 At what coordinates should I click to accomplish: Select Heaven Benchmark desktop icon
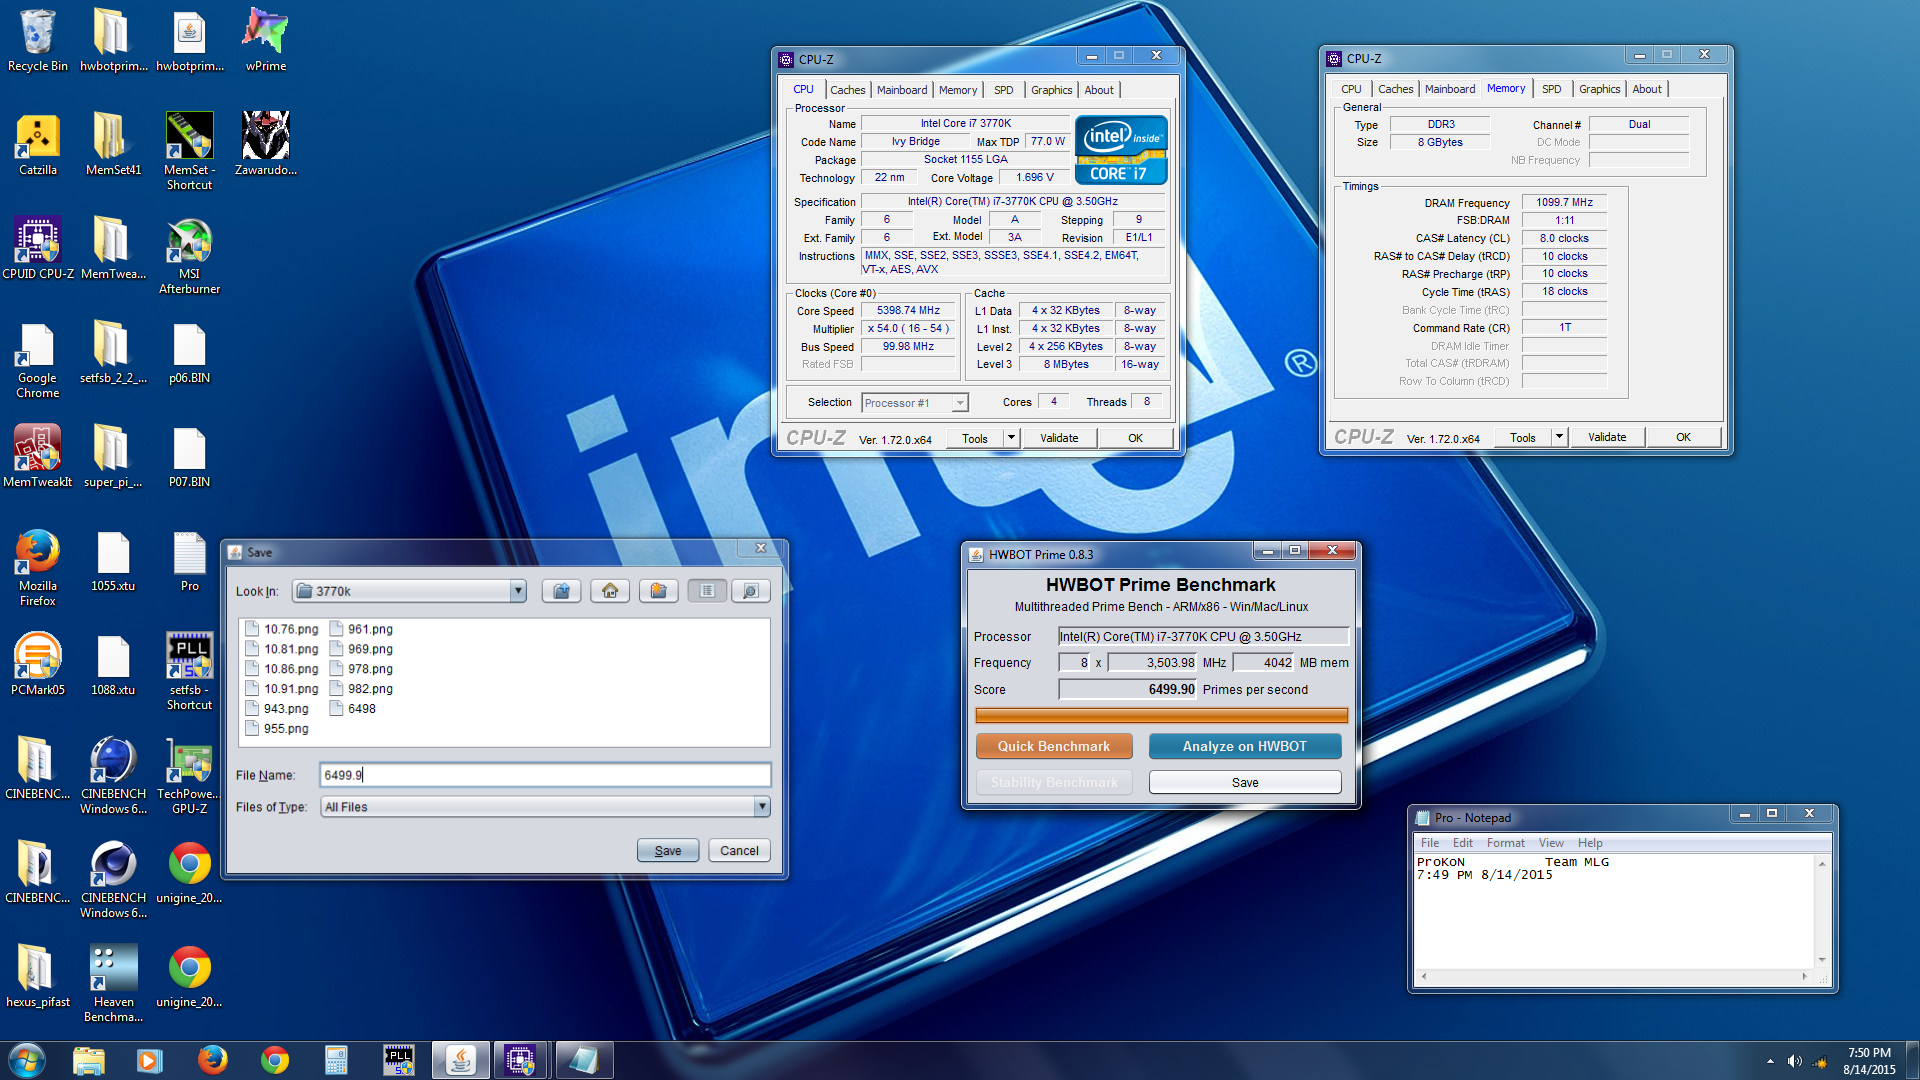tap(113, 983)
